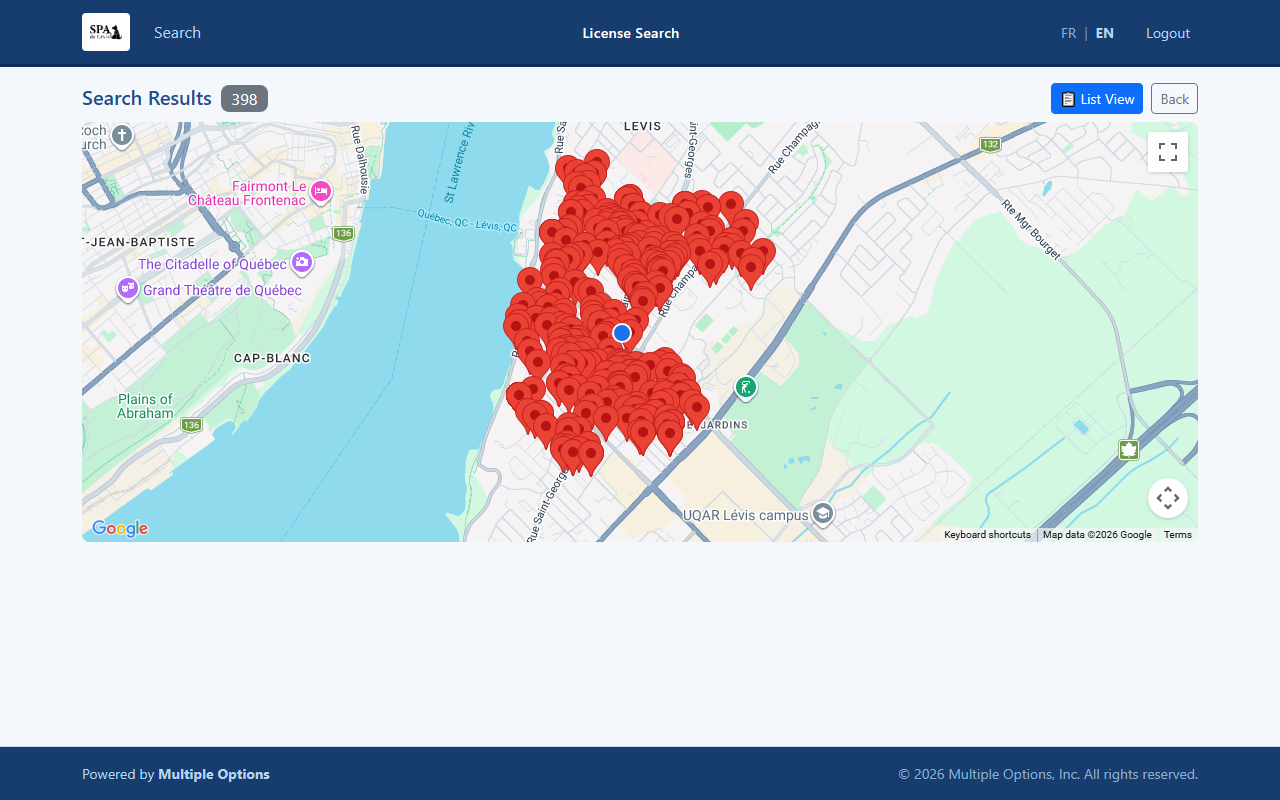The height and width of the screenshot is (800, 1280).
Task: Go back with the Back button
Action: click(x=1174, y=99)
